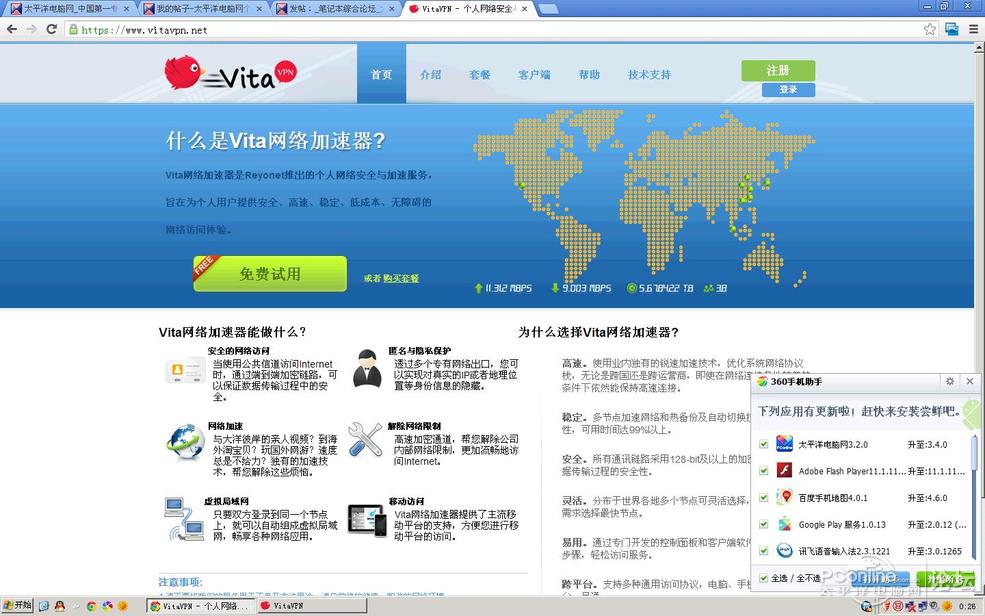
Task: Open the 套餐 navigation item
Action: pyautogui.click(x=479, y=75)
